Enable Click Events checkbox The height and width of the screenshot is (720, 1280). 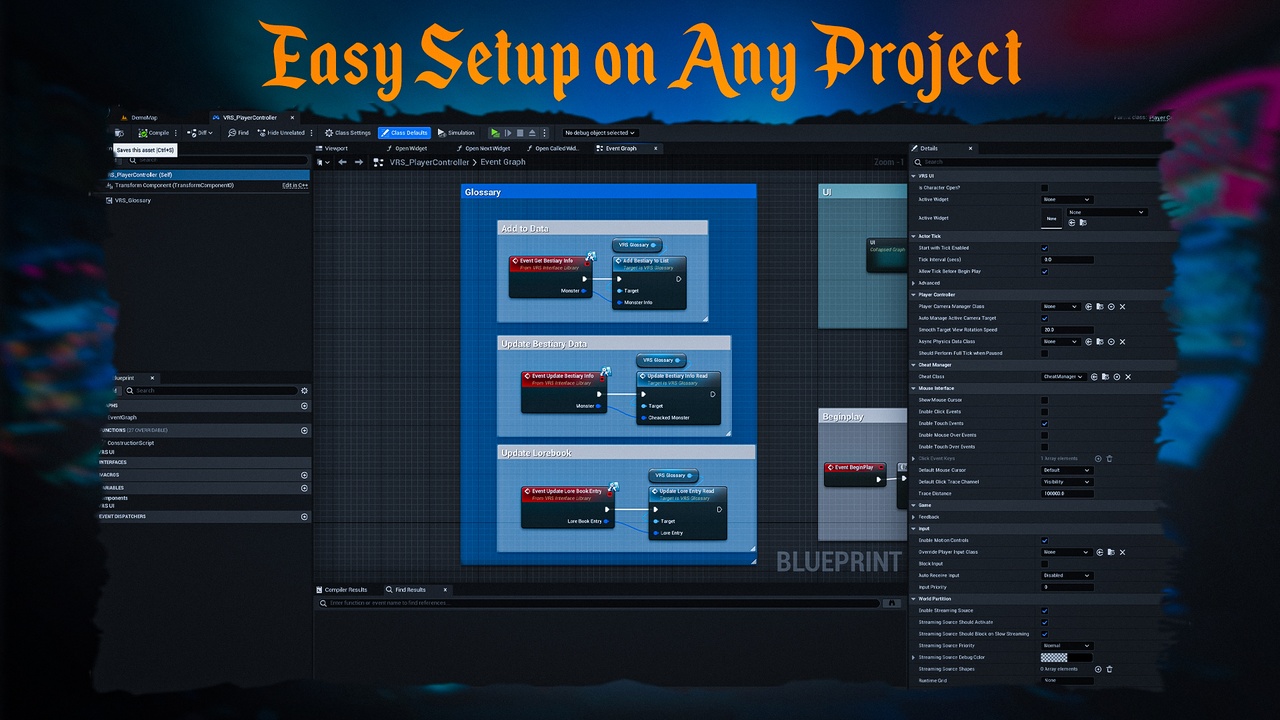(1045, 412)
